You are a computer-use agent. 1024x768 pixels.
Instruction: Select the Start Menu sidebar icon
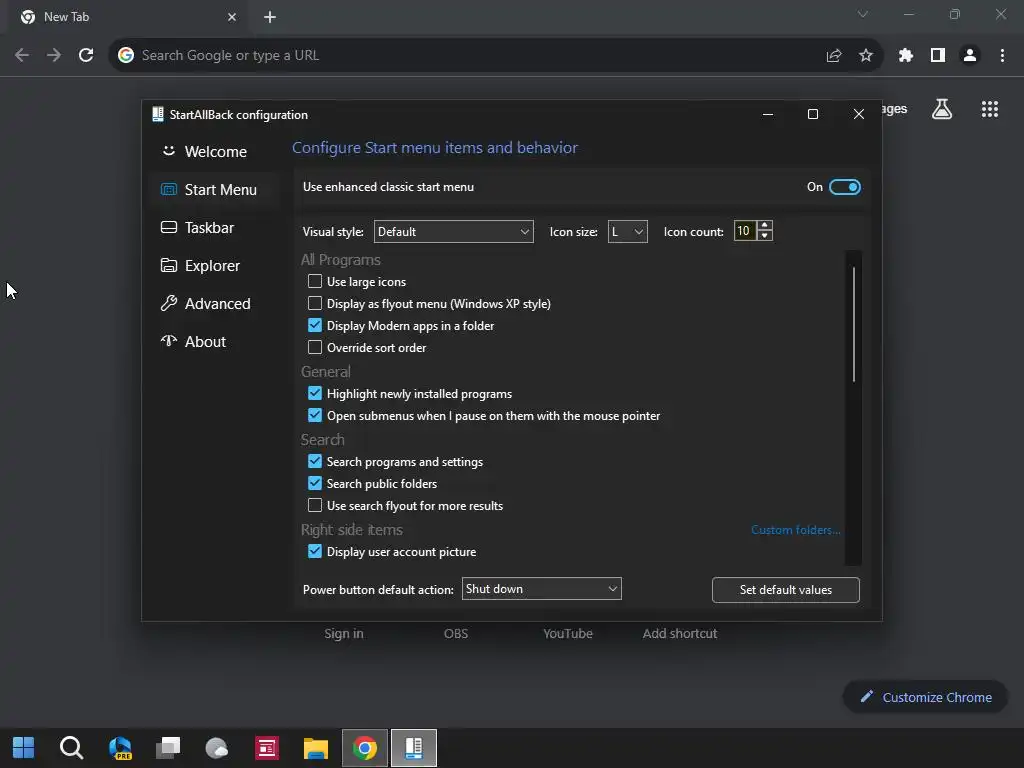[x=168, y=189]
